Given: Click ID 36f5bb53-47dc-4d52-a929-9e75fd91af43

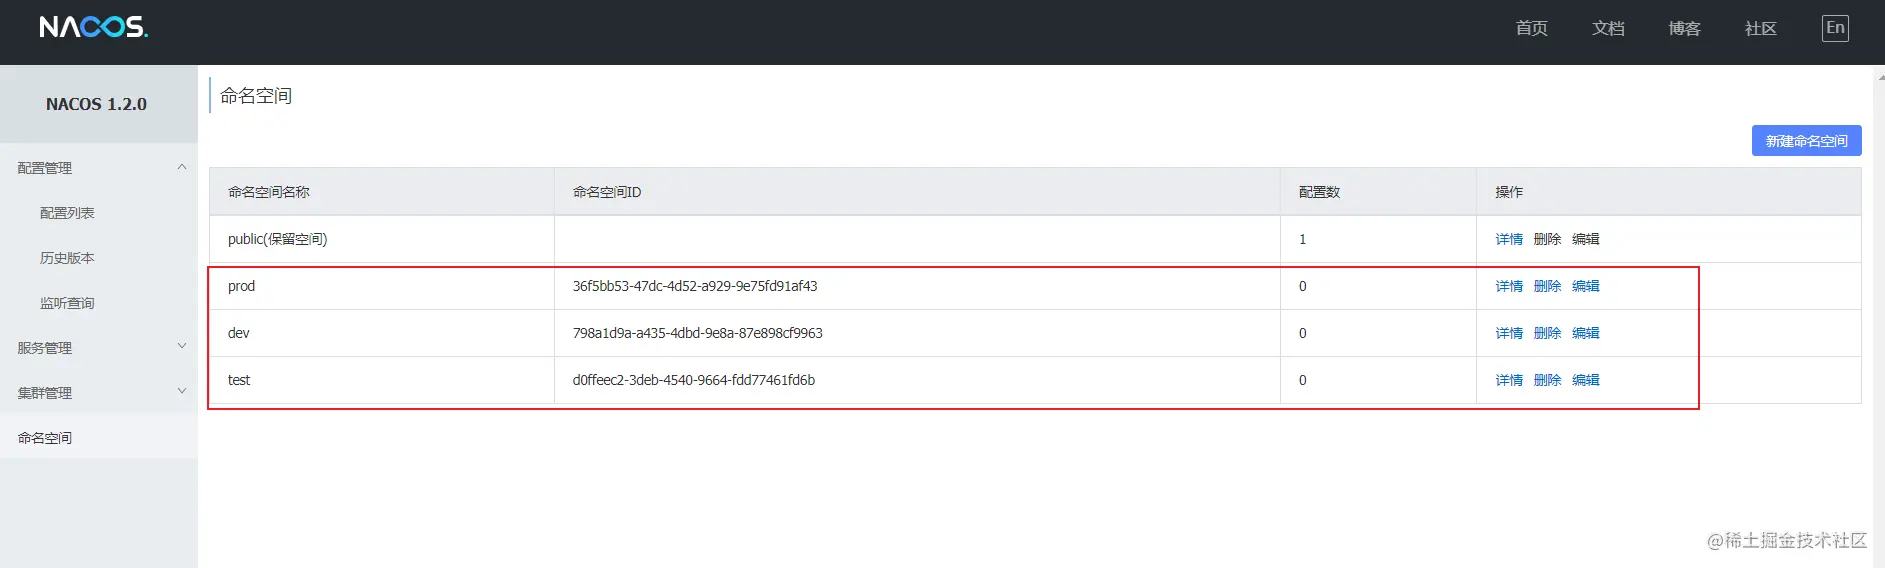Looking at the screenshot, I should tap(695, 286).
